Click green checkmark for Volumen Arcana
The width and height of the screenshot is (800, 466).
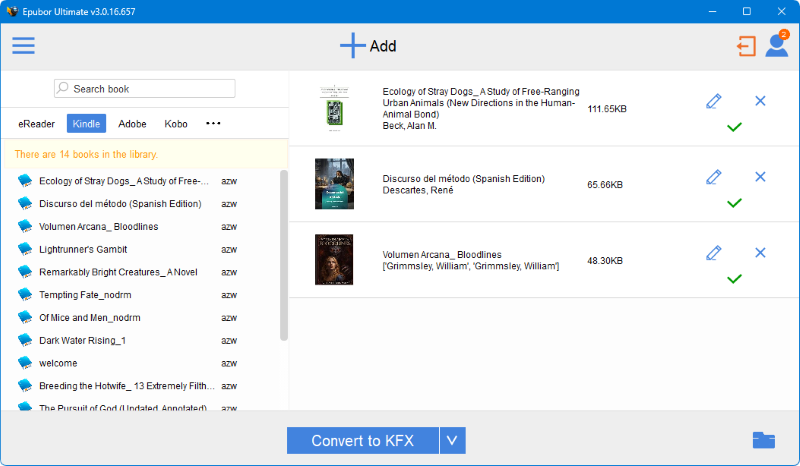pos(734,279)
